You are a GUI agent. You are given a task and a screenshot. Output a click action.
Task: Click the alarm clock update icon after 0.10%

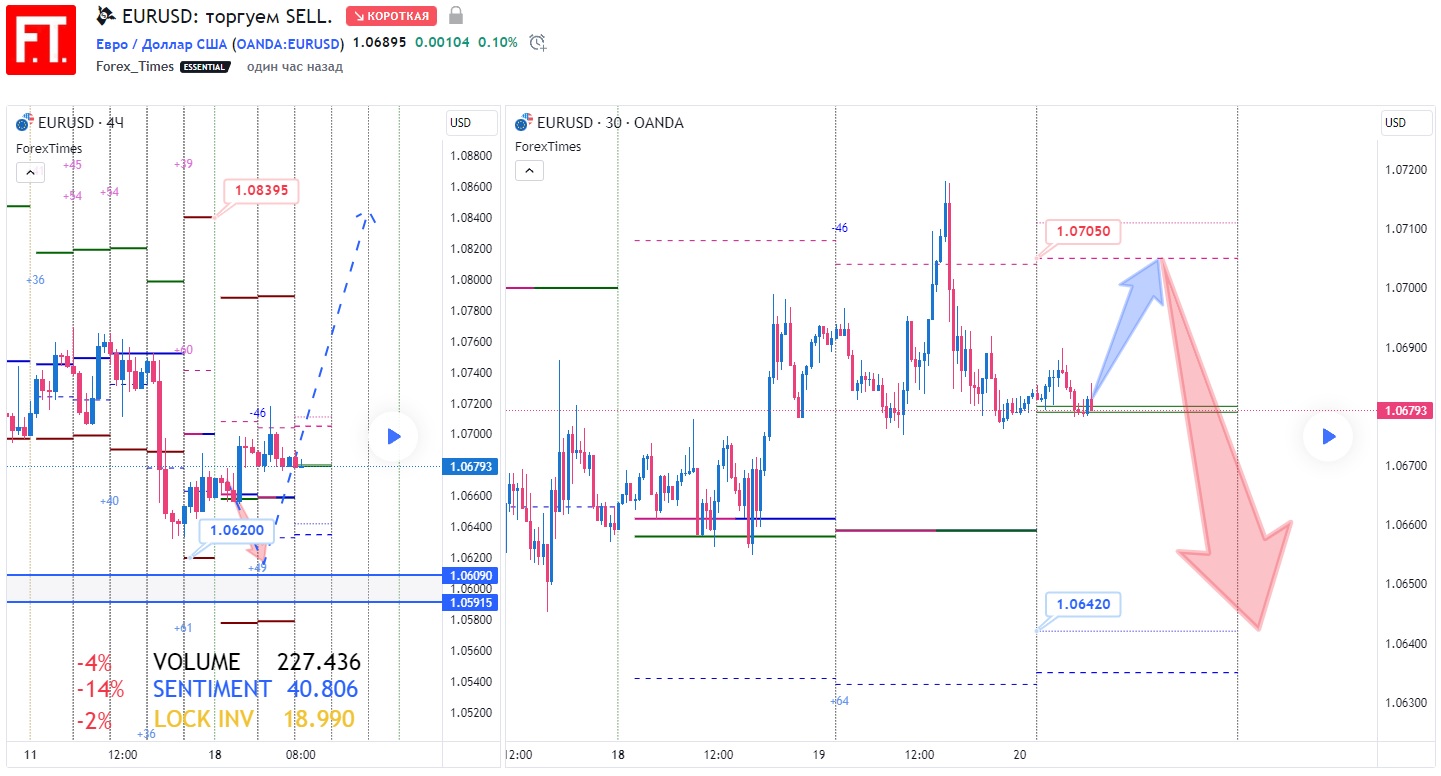tap(538, 43)
